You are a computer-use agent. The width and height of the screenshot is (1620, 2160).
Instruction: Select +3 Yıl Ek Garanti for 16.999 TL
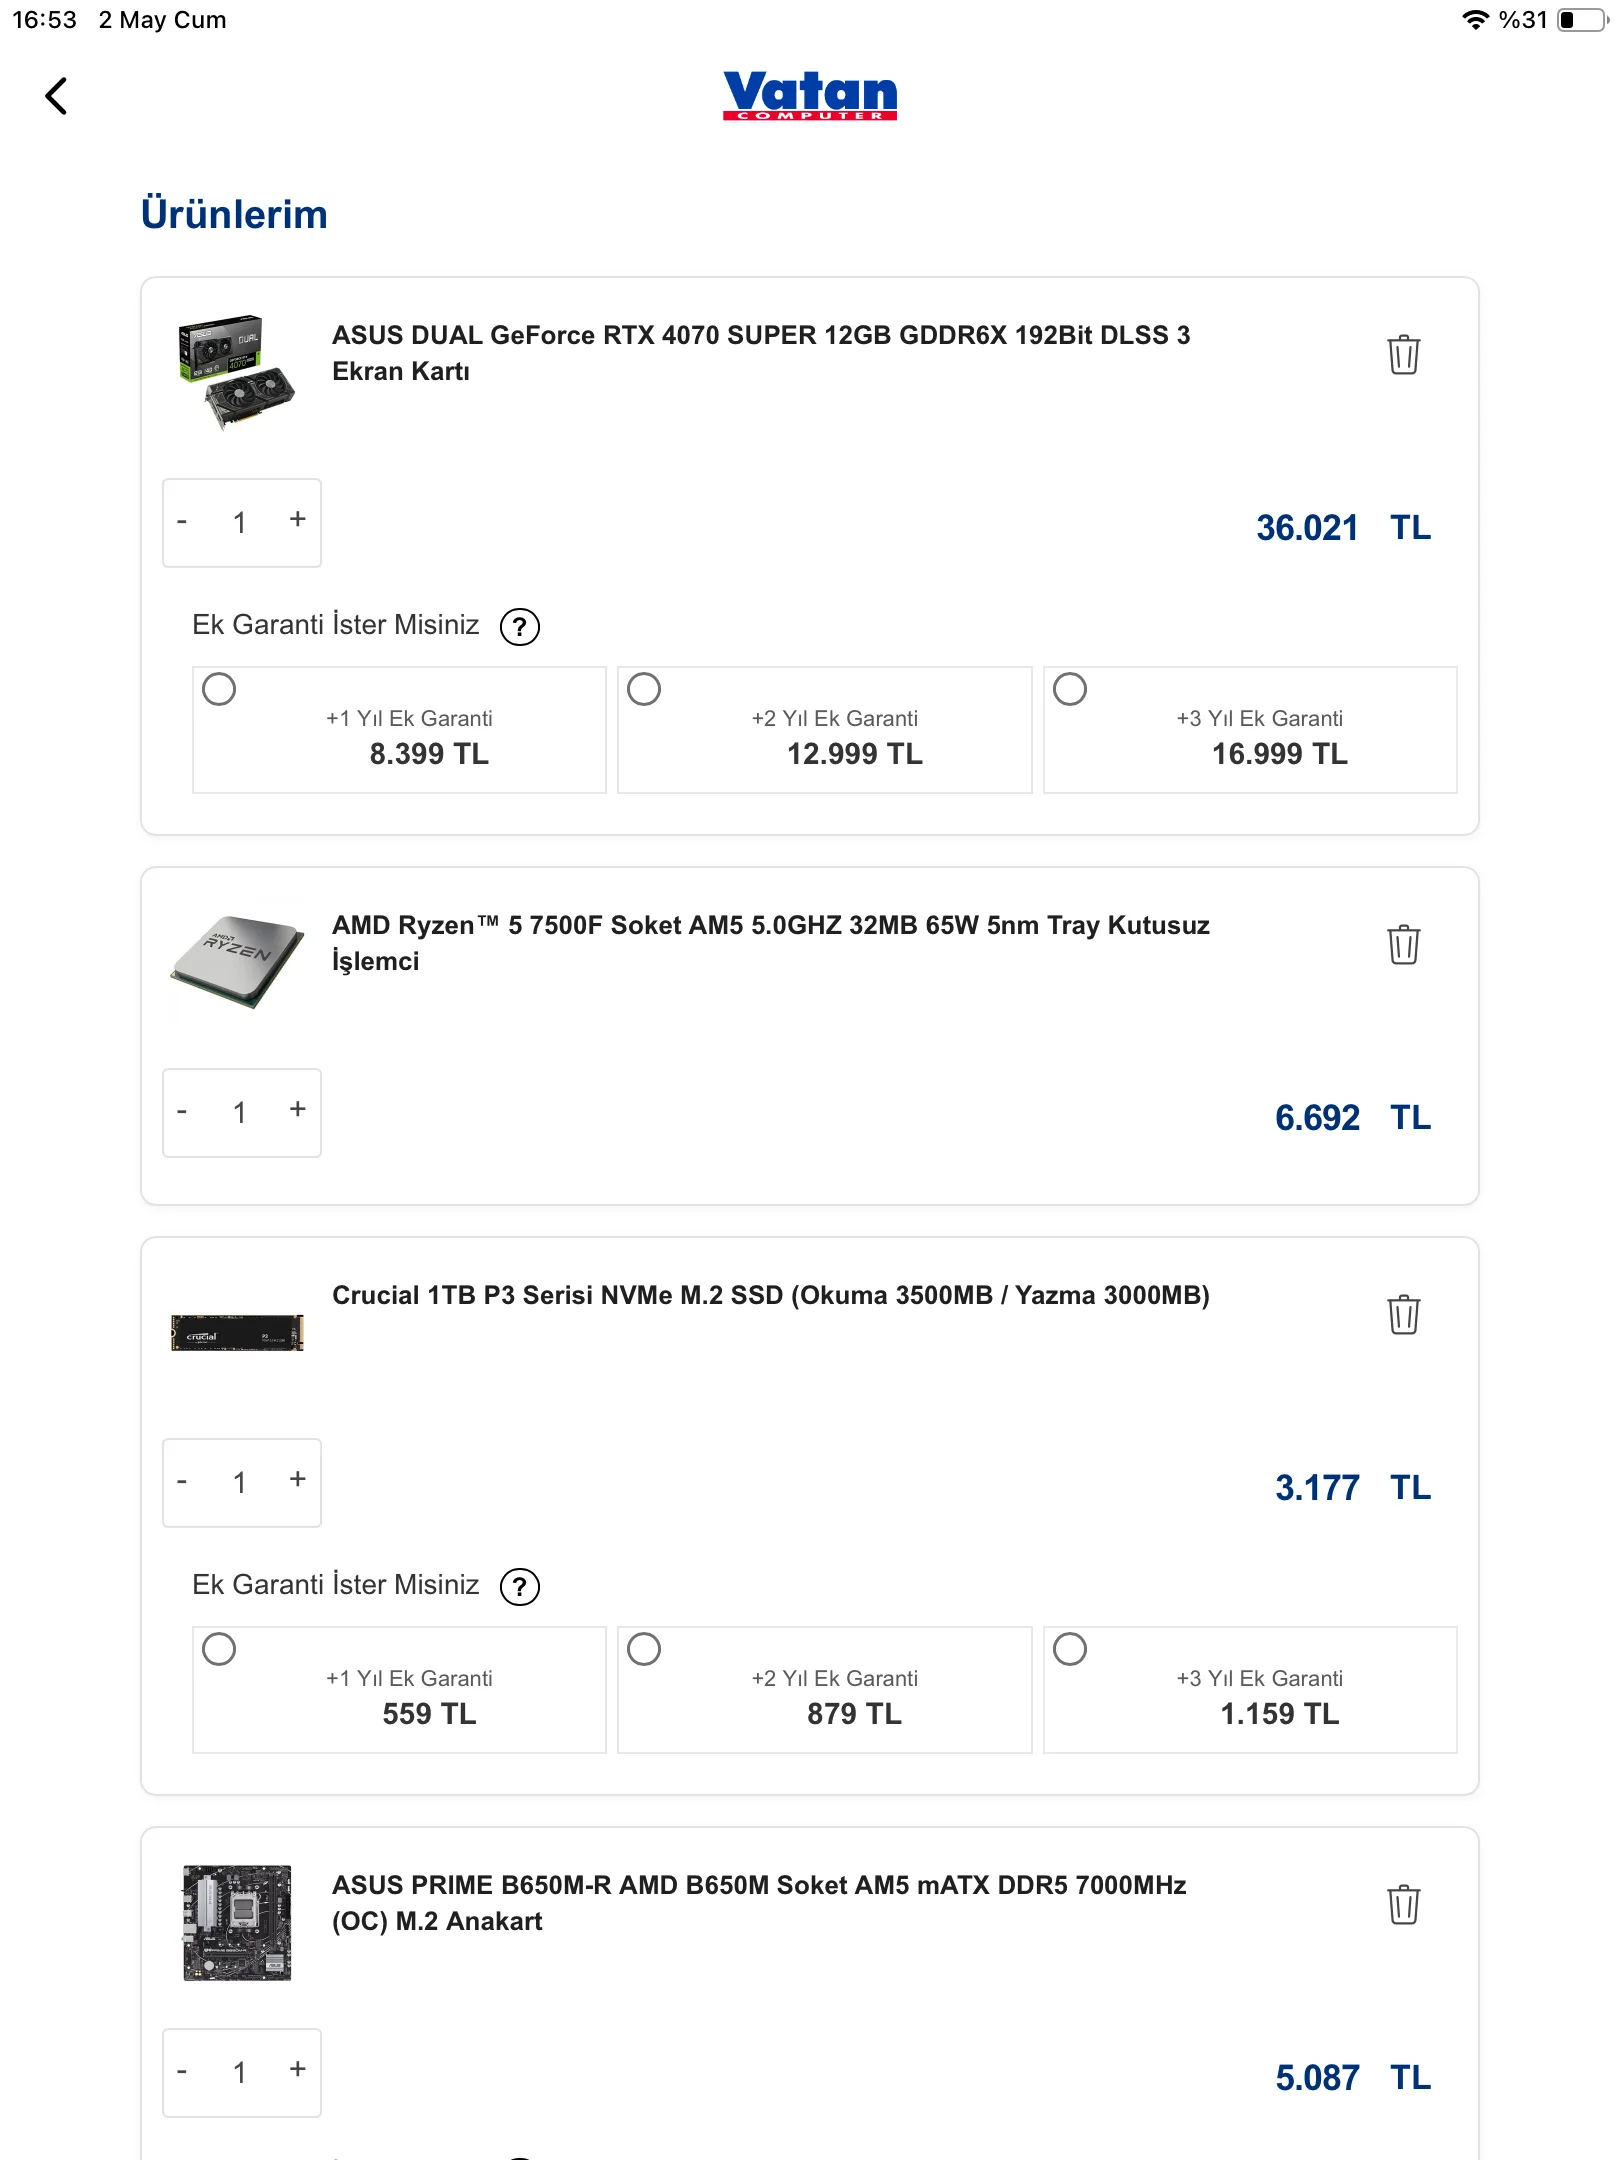tap(1069, 689)
